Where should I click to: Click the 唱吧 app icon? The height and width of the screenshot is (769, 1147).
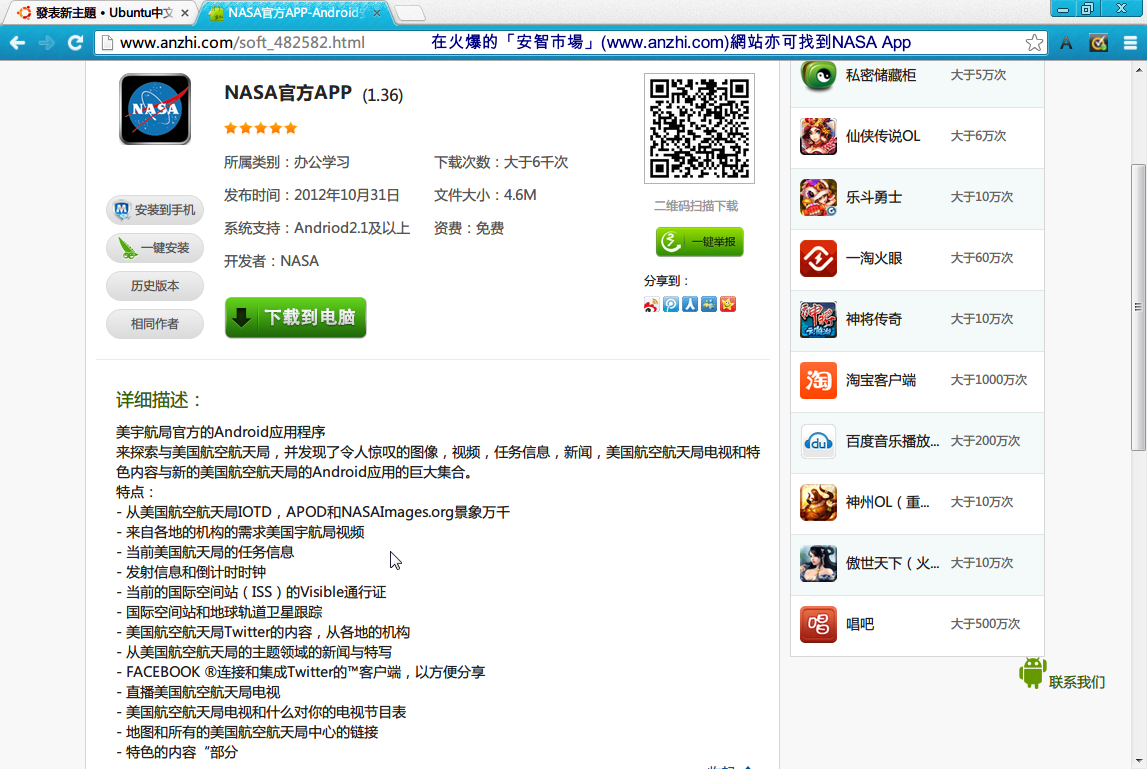pyautogui.click(x=818, y=624)
